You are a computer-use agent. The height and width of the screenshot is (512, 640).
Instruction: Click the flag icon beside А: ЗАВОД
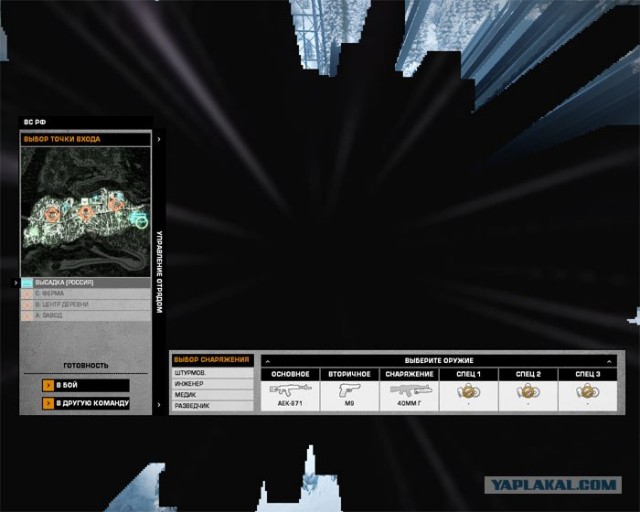tap(27, 316)
